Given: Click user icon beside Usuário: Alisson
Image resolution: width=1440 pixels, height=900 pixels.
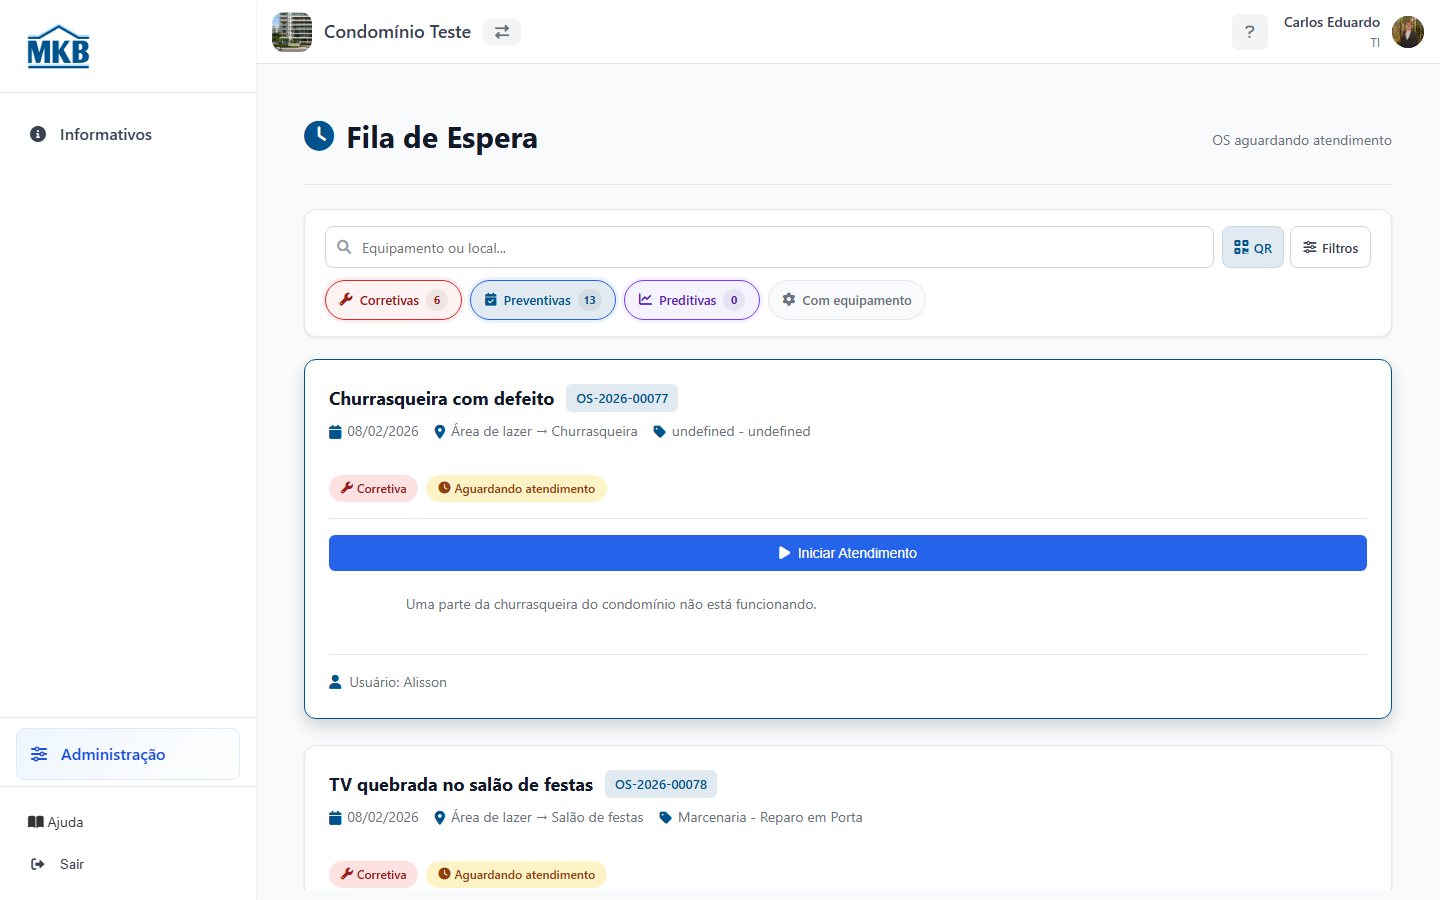Looking at the screenshot, I should (335, 682).
